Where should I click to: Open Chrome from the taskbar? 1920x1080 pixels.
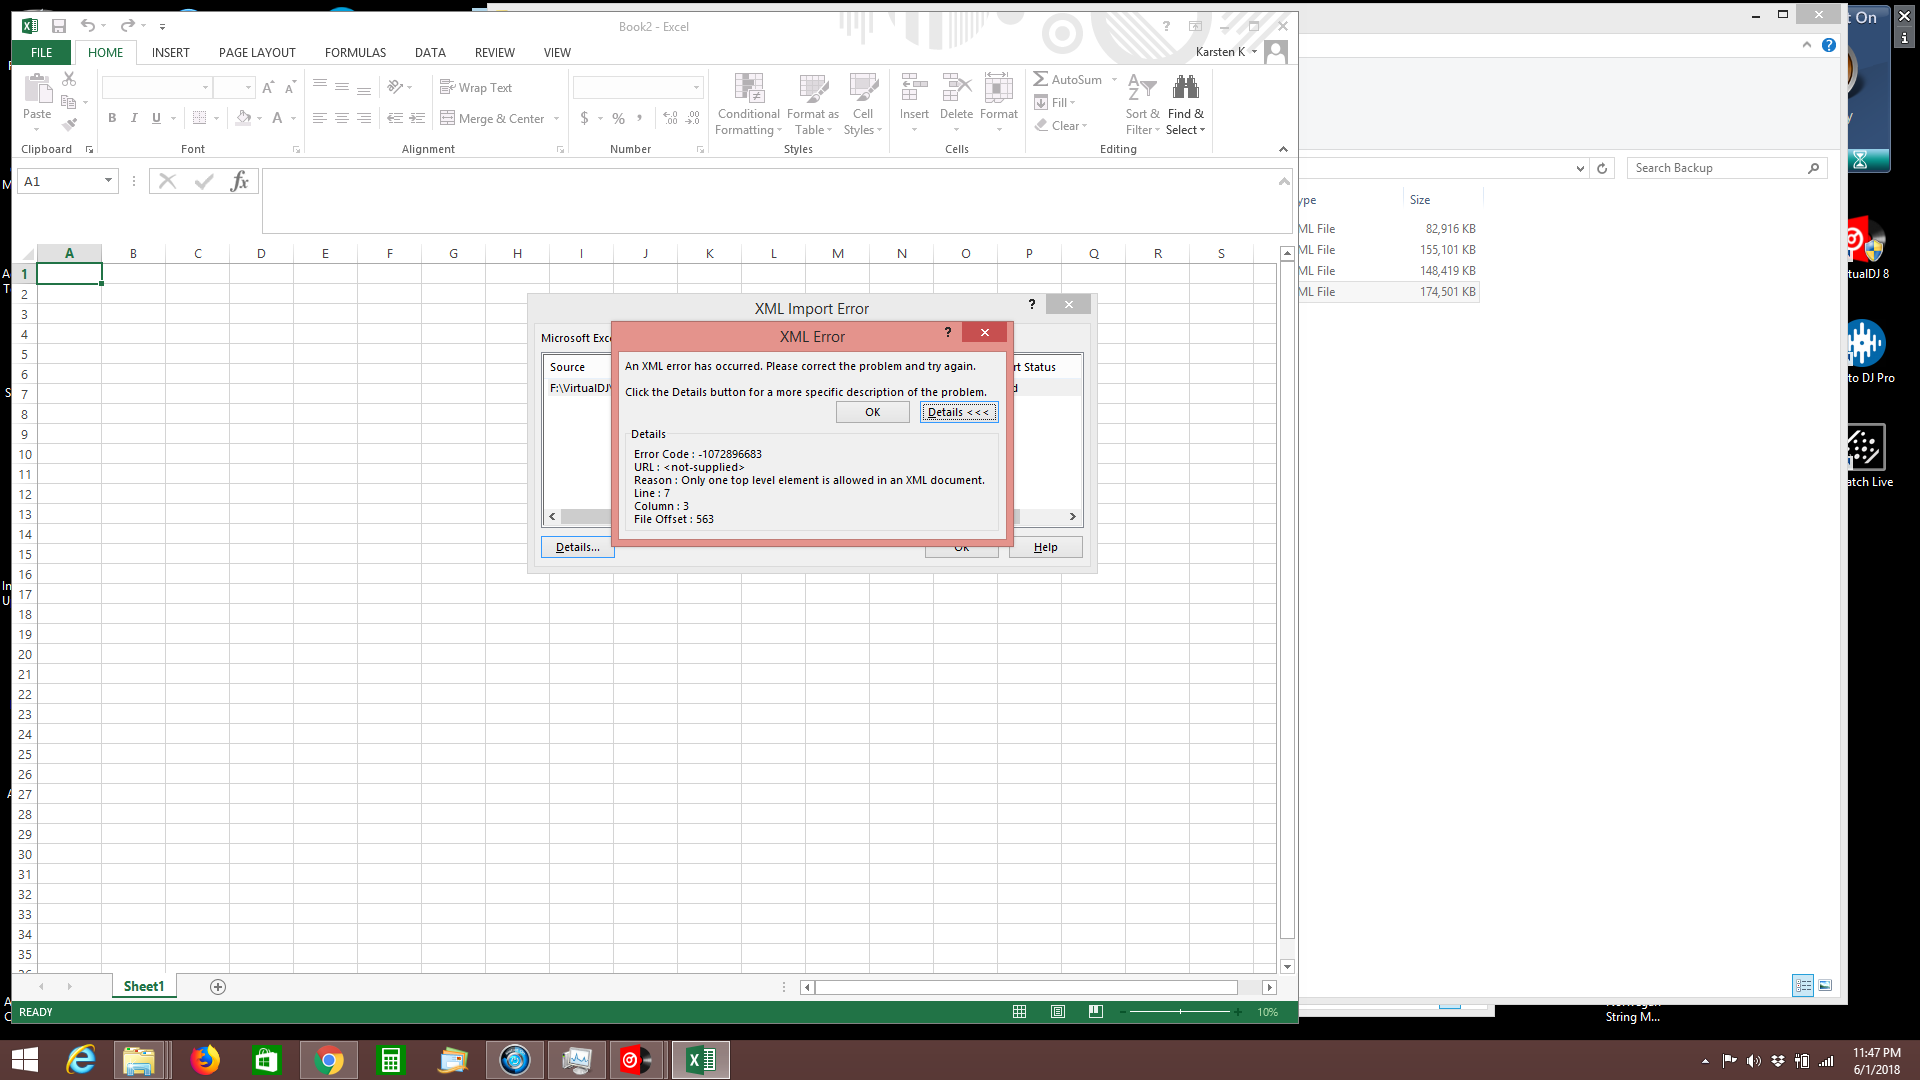[x=328, y=1059]
